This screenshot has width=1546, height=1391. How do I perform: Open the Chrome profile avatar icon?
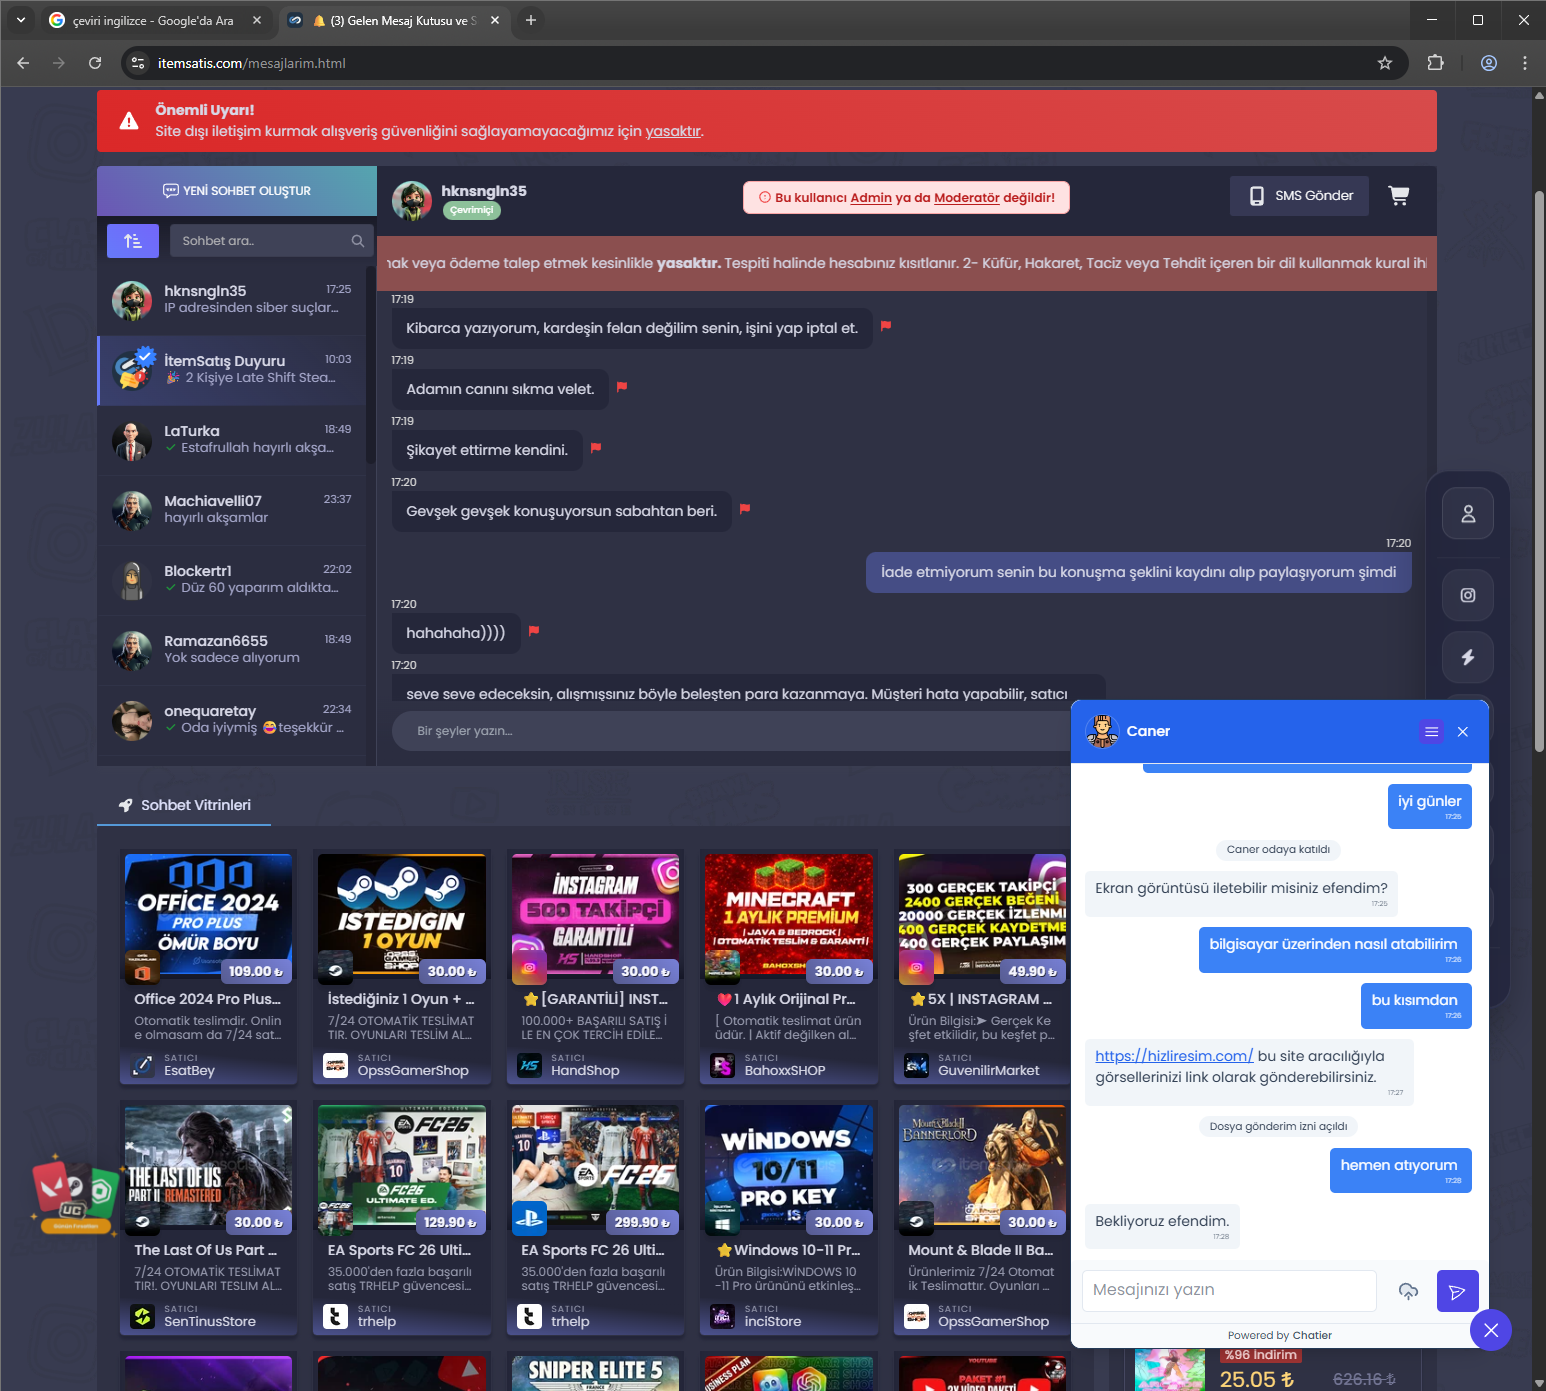click(x=1489, y=63)
